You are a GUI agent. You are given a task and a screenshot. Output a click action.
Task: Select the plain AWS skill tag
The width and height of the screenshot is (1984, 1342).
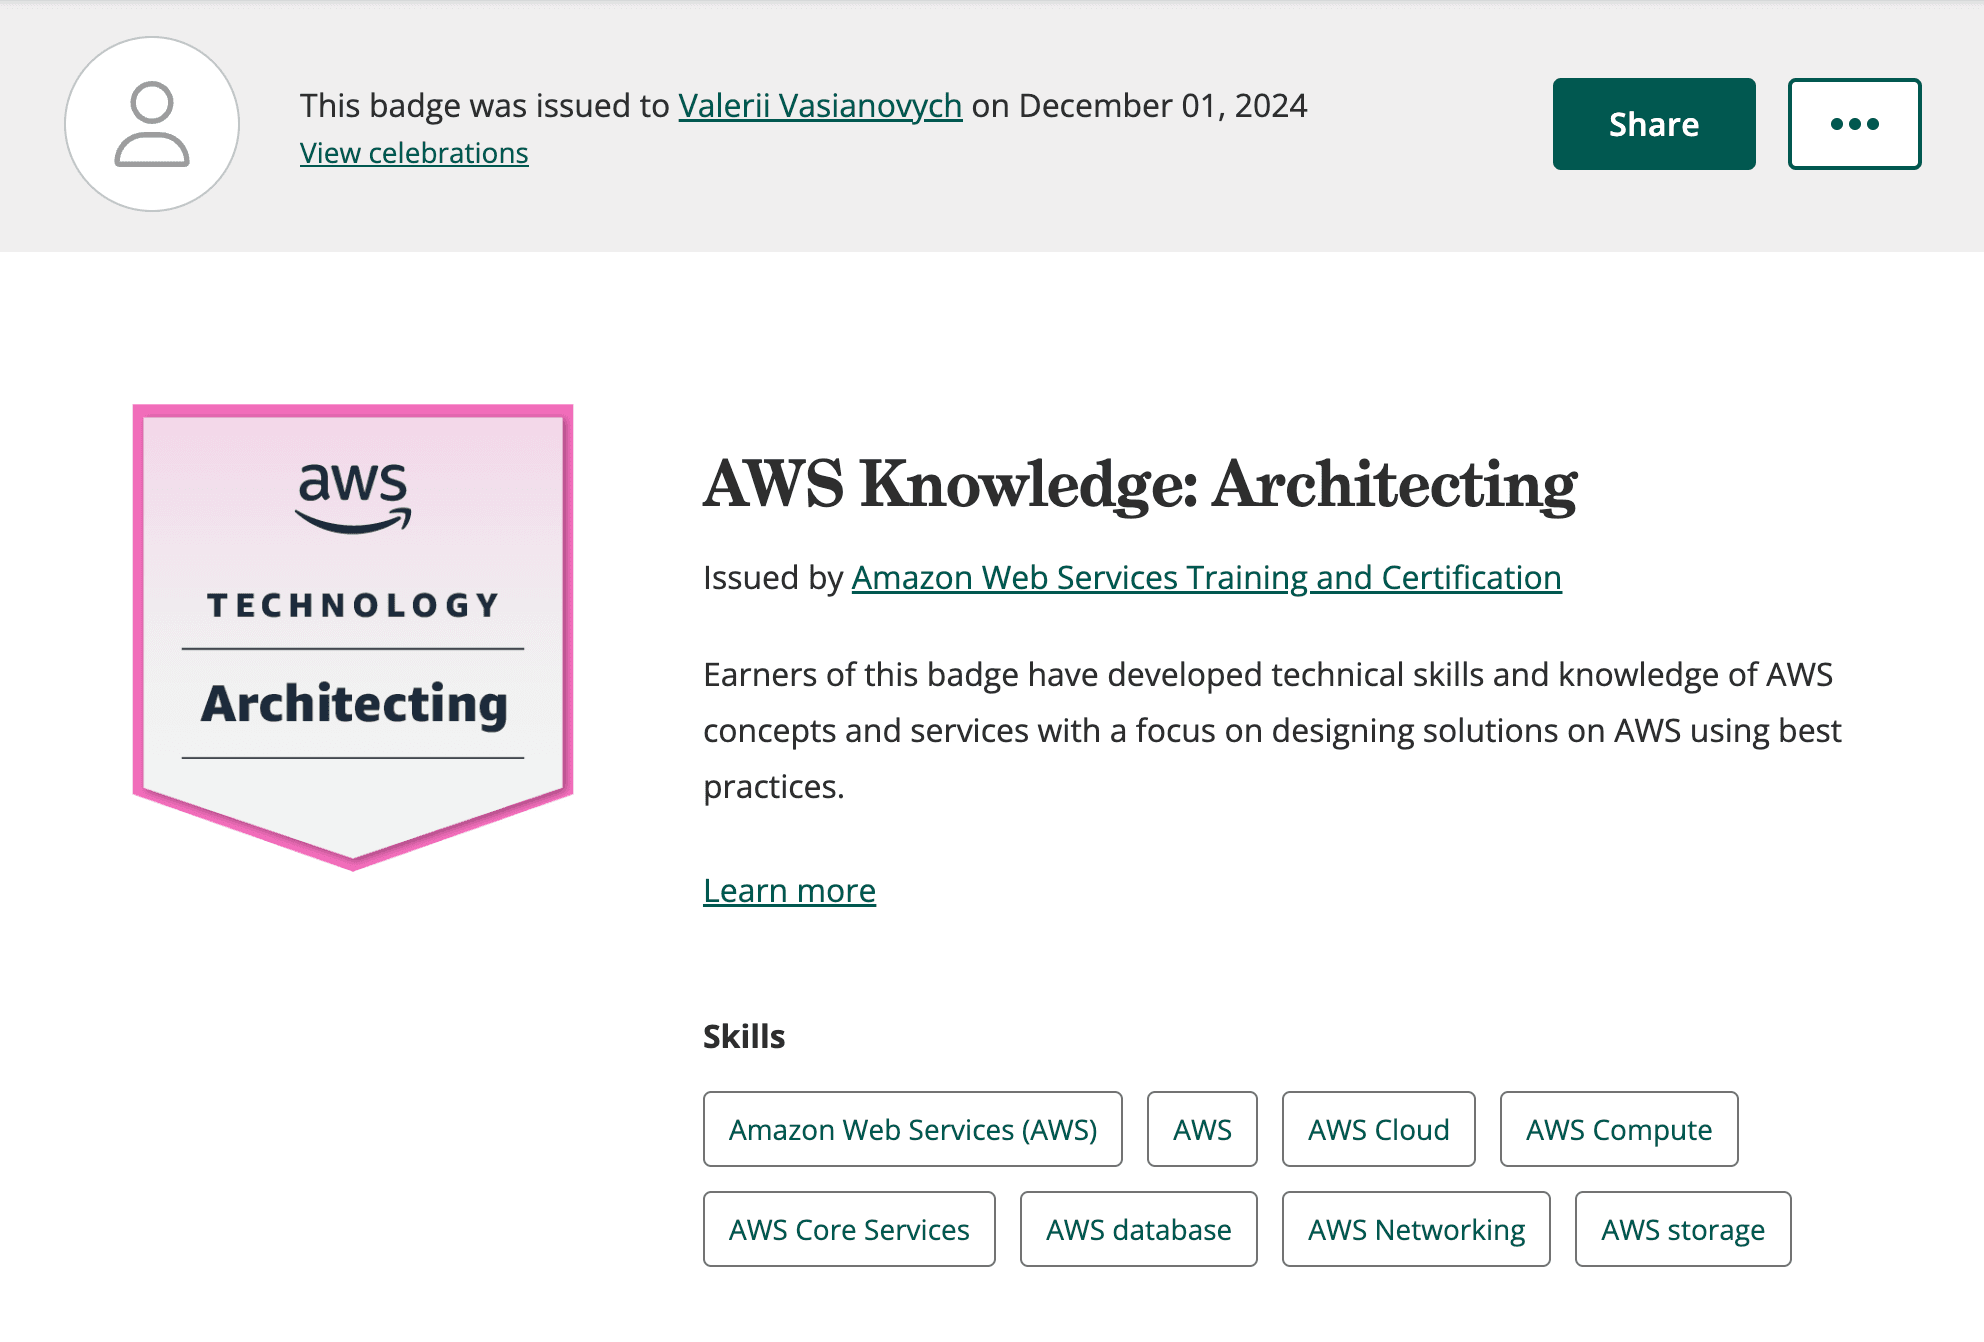(1202, 1129)
